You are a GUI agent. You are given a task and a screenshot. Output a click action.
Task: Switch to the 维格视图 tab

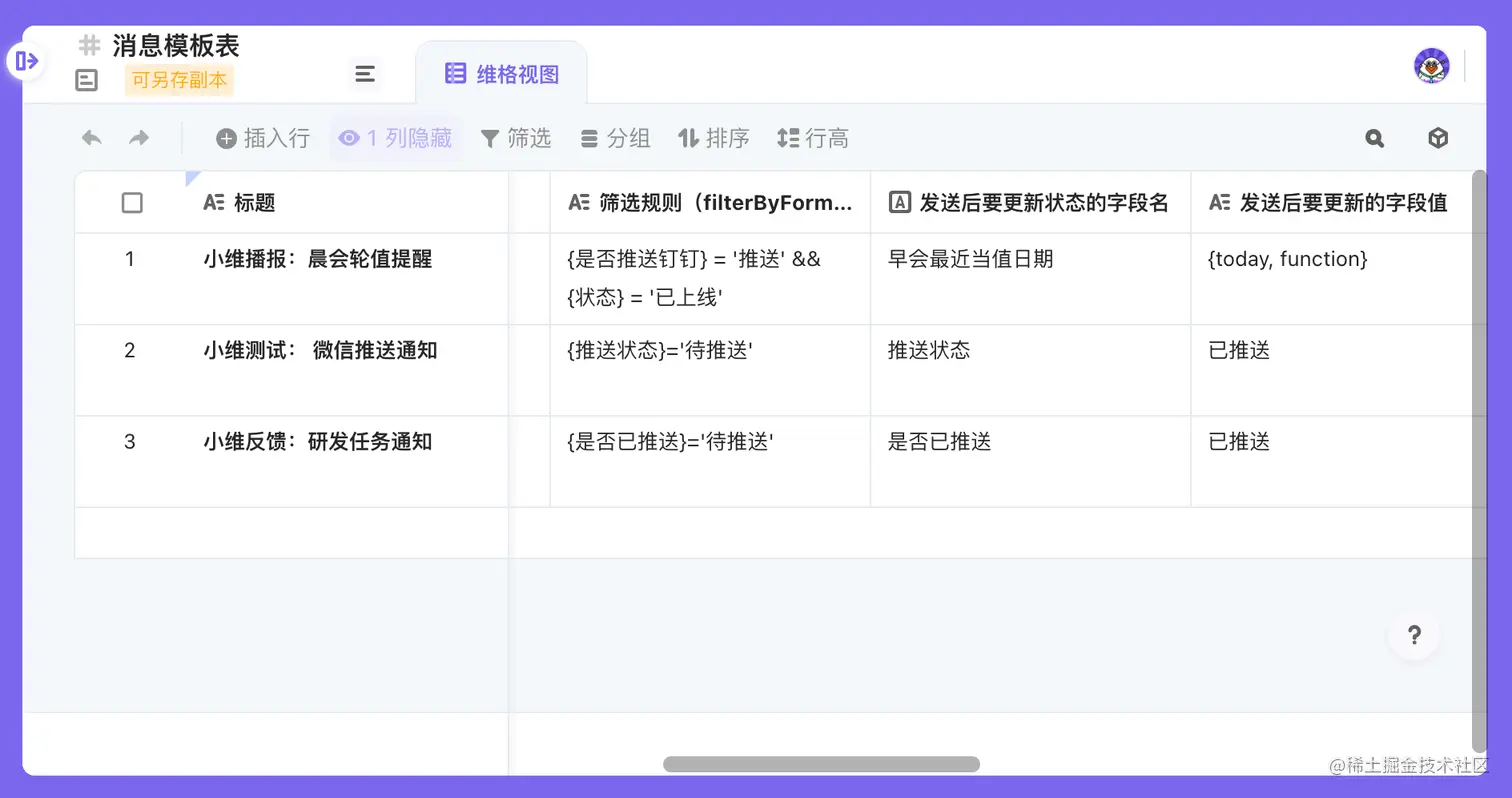pos(501,73)
